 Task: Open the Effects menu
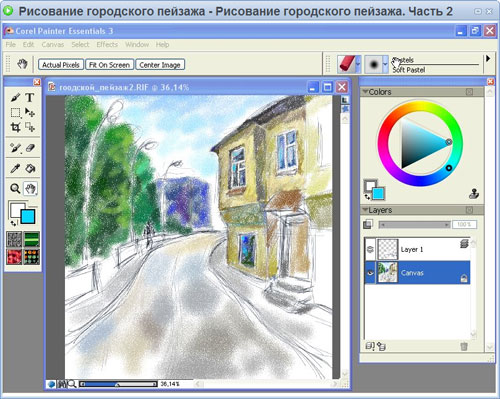coord(107,44)
